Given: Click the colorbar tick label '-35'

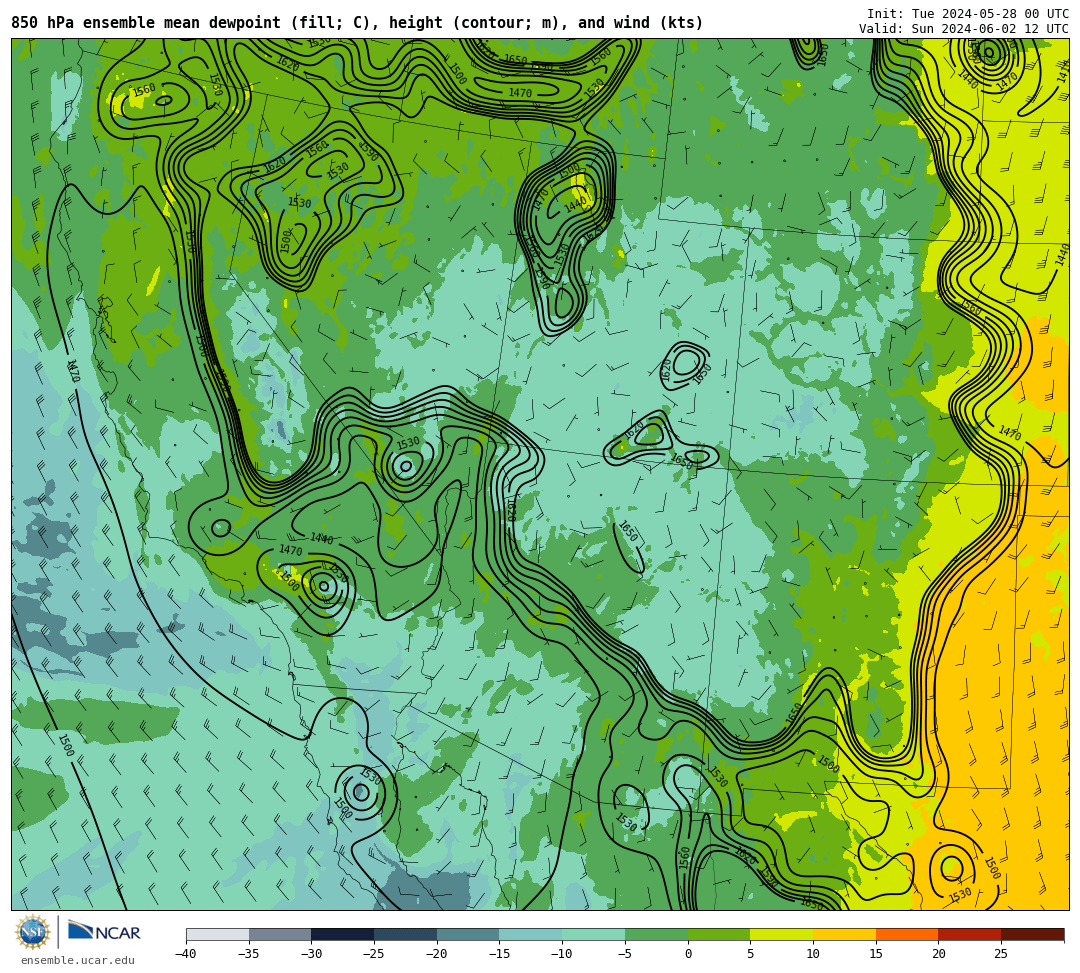Looking at the screenshot, I should click(x=248, y=954).
